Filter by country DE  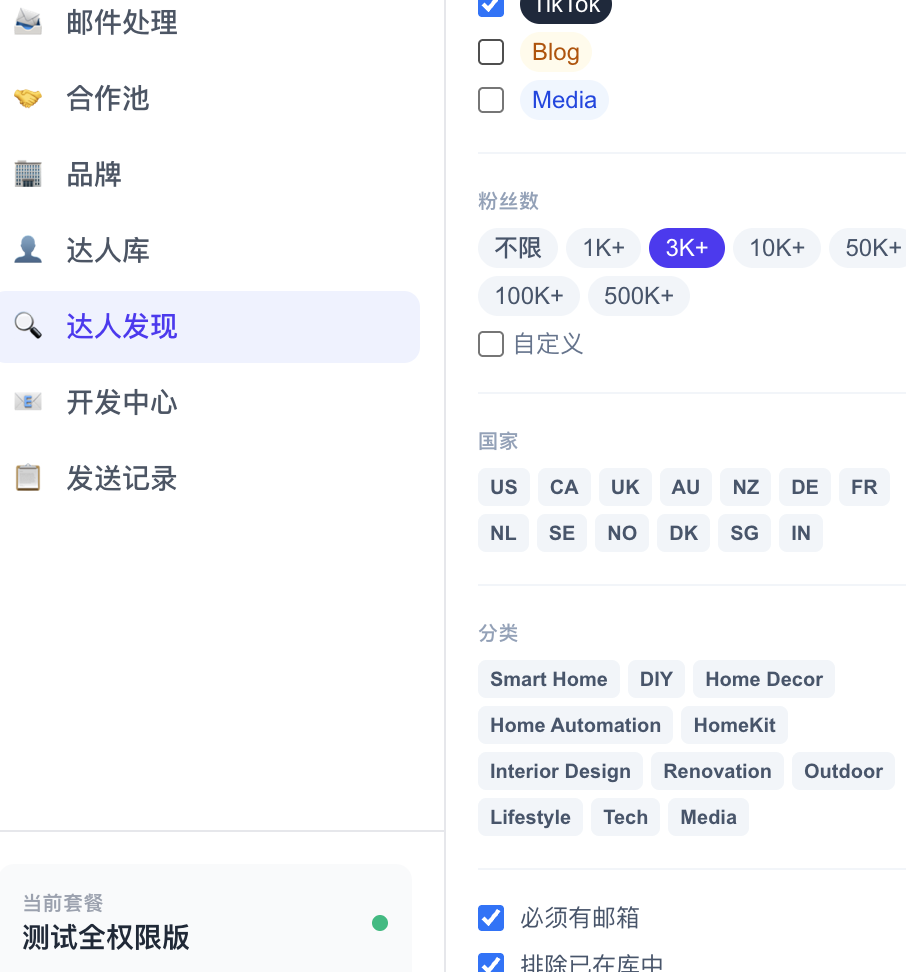click(x=805, y=487)
